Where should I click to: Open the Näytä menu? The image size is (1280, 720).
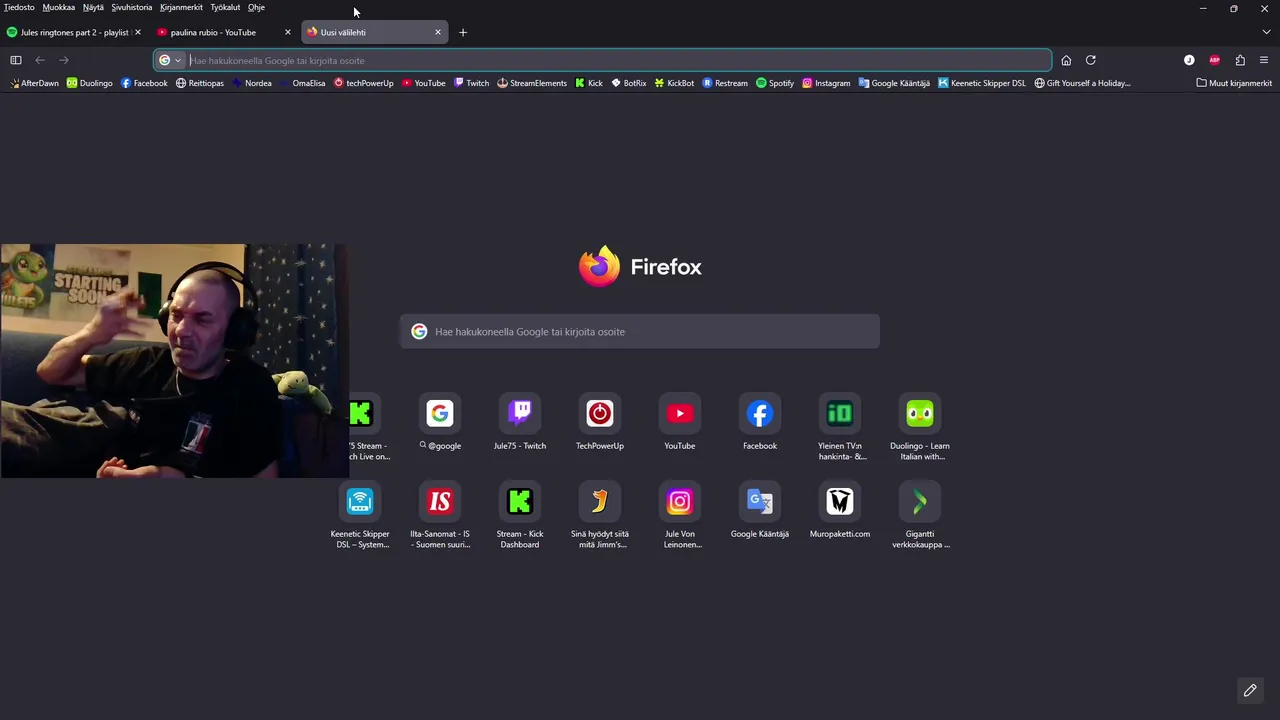(x=93, y=7)
